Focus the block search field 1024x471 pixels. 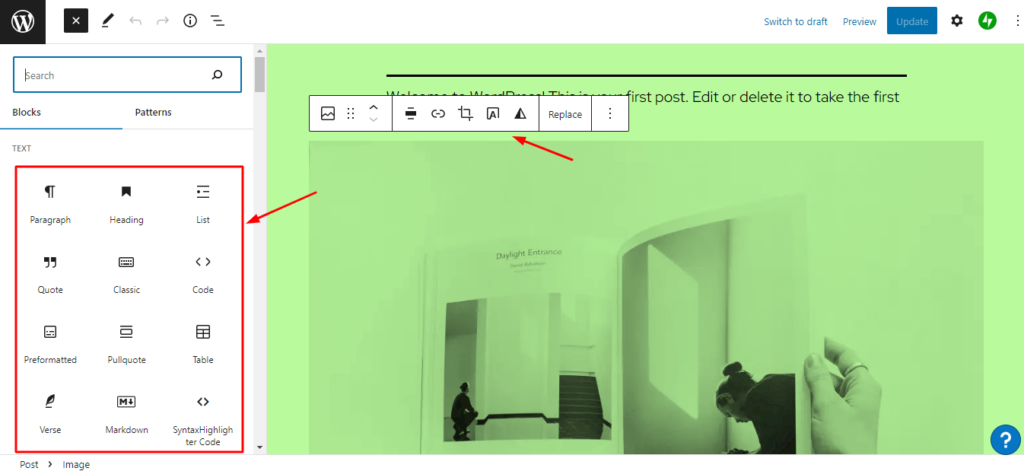click(x=115, y=75)
